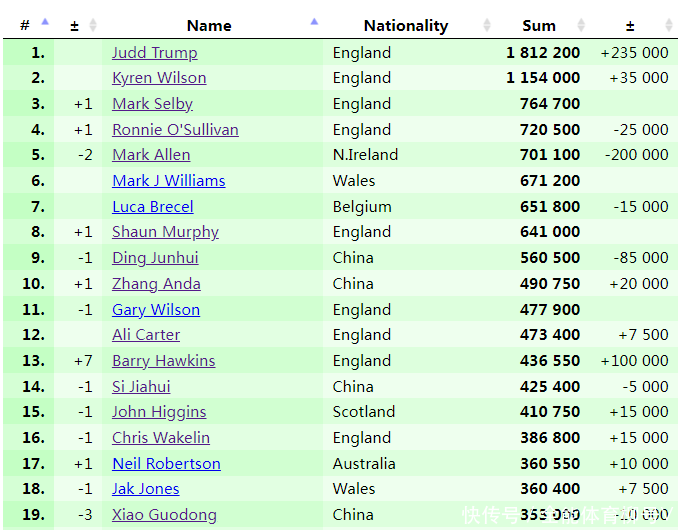
Task: Open the Ali Carter link
Action: 146,334
